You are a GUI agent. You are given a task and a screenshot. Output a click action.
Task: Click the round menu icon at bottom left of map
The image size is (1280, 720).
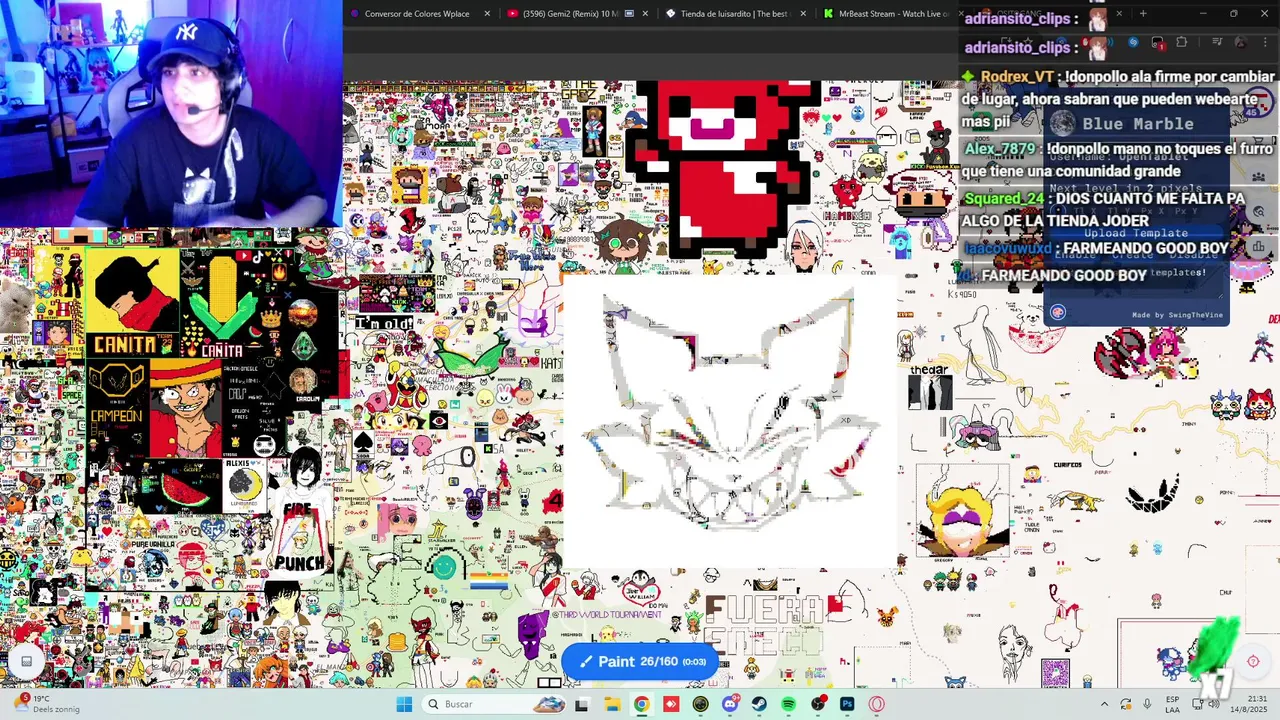26,661
